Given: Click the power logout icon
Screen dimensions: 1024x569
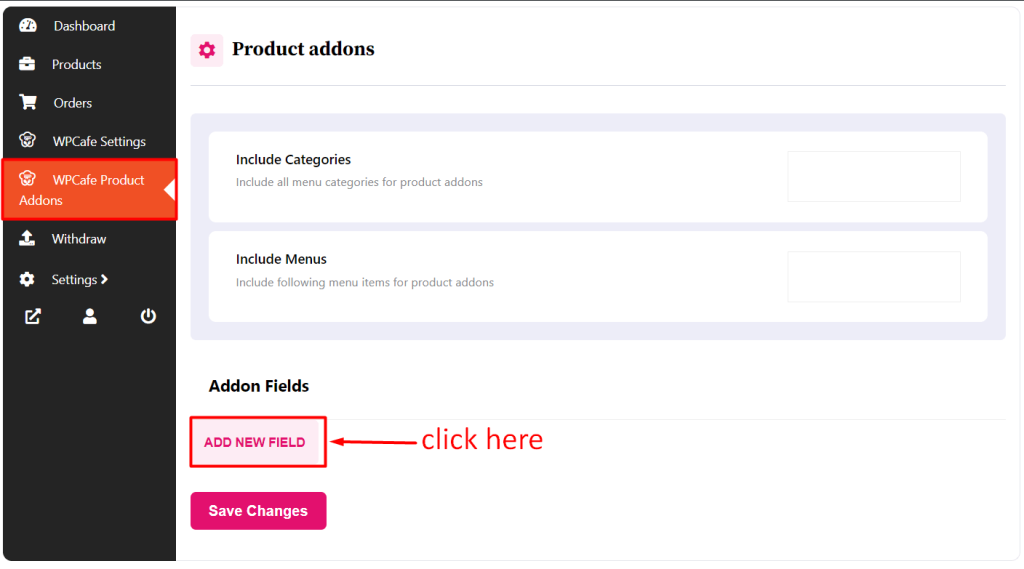Looking at the screenshot, I should click(148, 316).
